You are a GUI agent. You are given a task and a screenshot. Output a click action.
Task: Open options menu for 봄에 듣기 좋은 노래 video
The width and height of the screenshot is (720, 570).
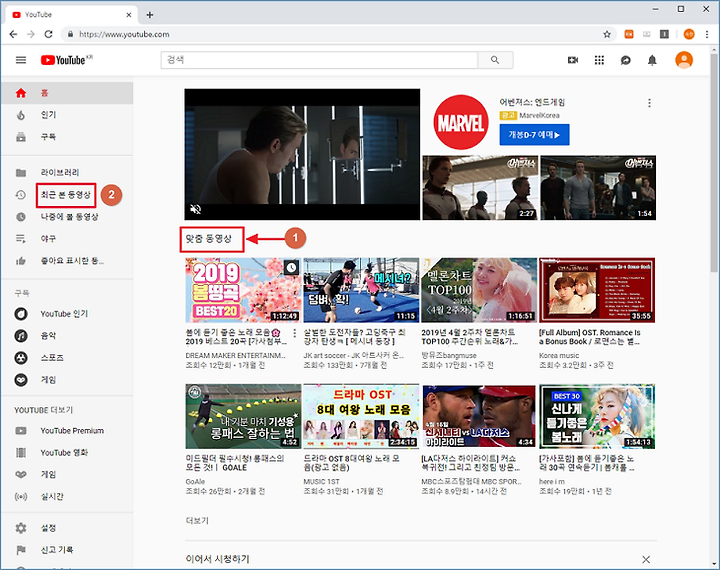click(294, 333)
